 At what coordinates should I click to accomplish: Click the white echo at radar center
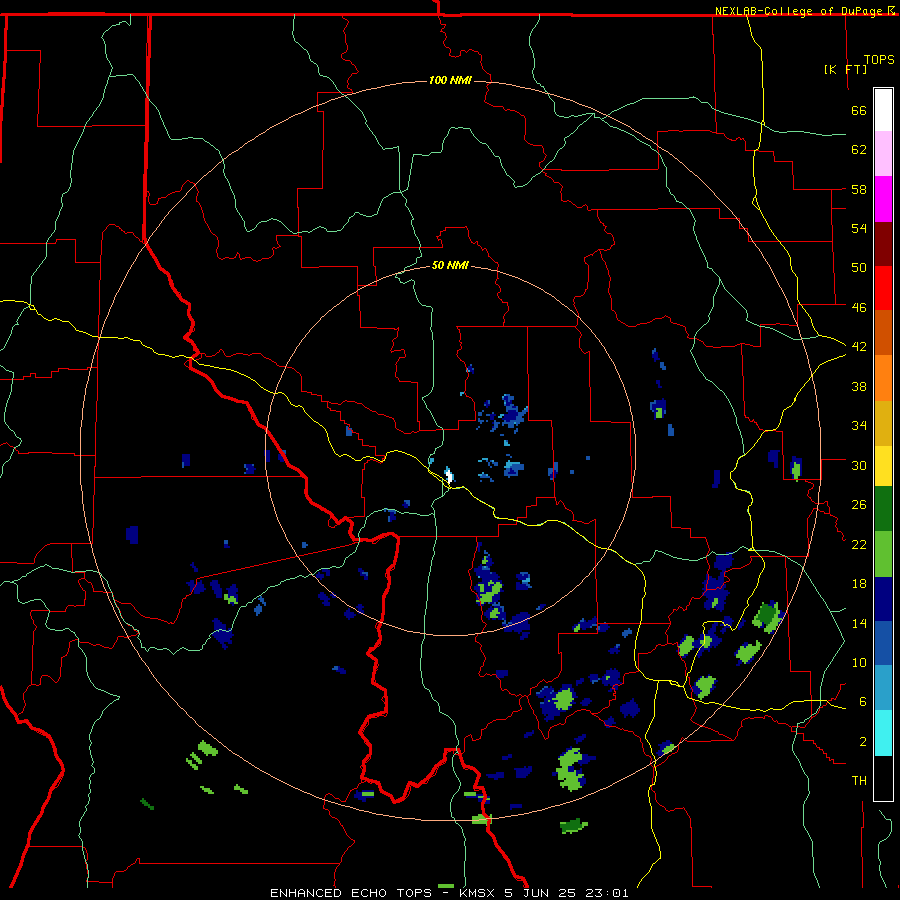point(449,475)
